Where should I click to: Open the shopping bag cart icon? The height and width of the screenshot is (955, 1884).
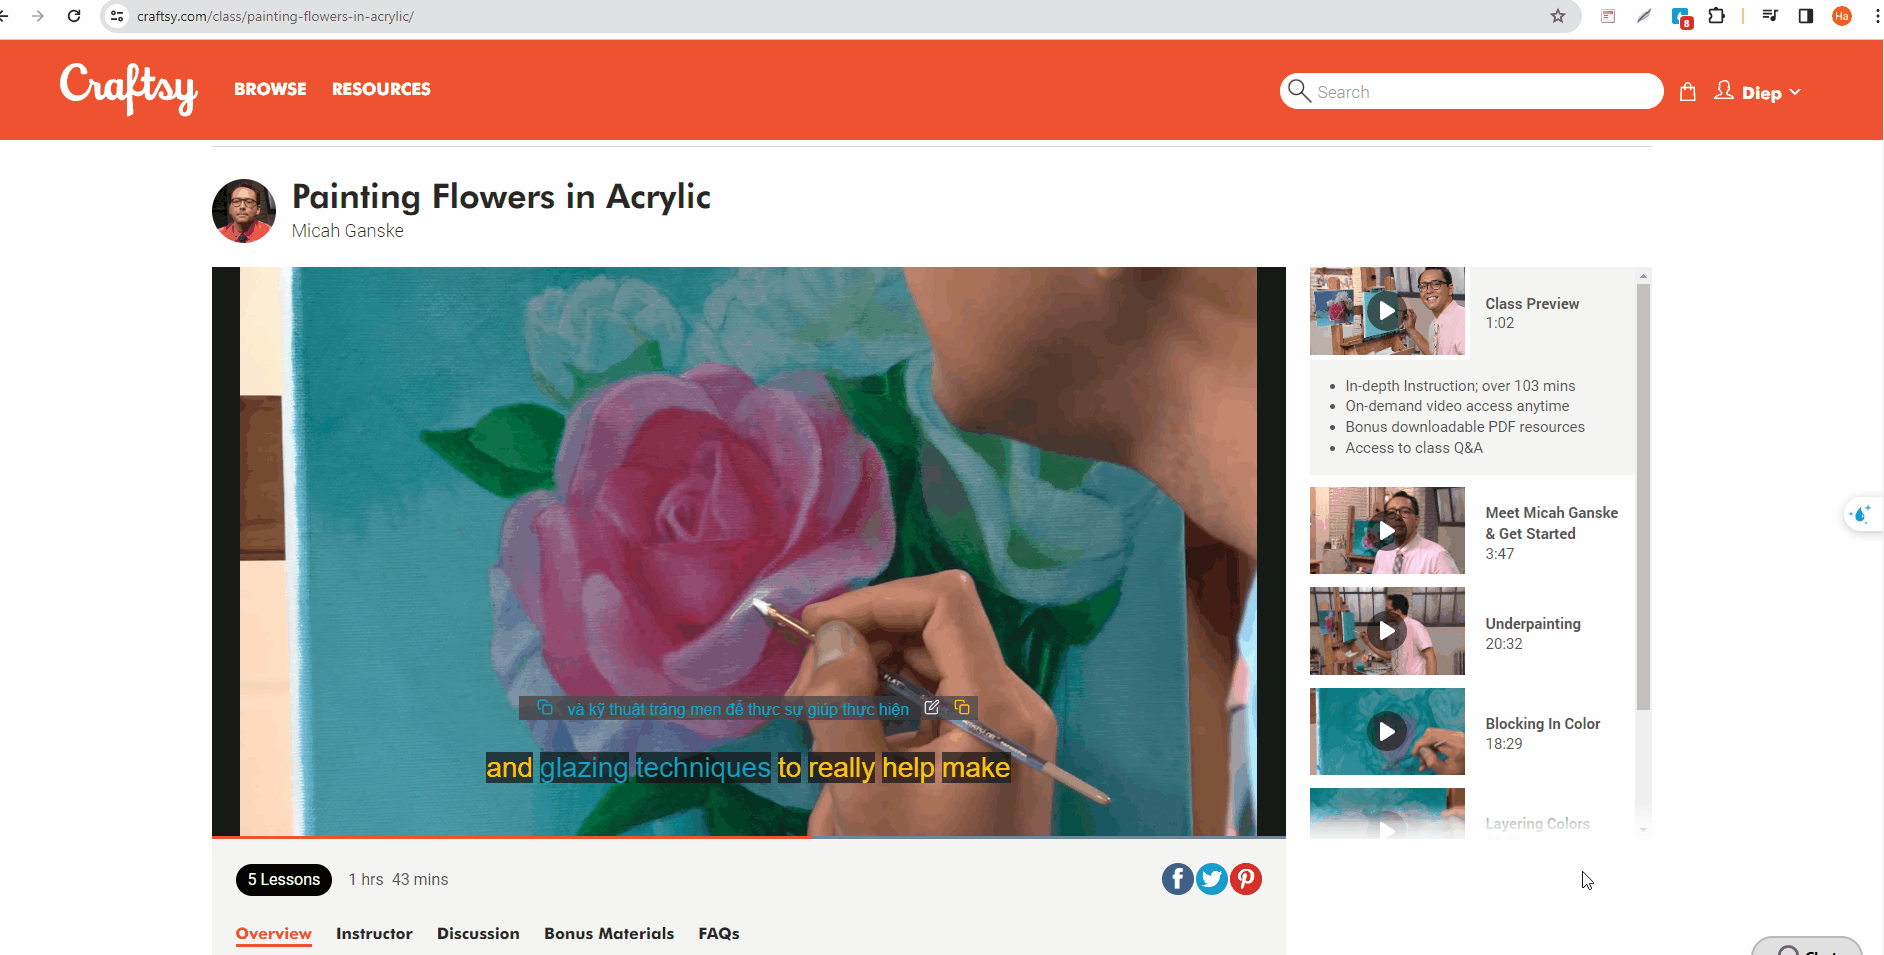point(1688,92)
